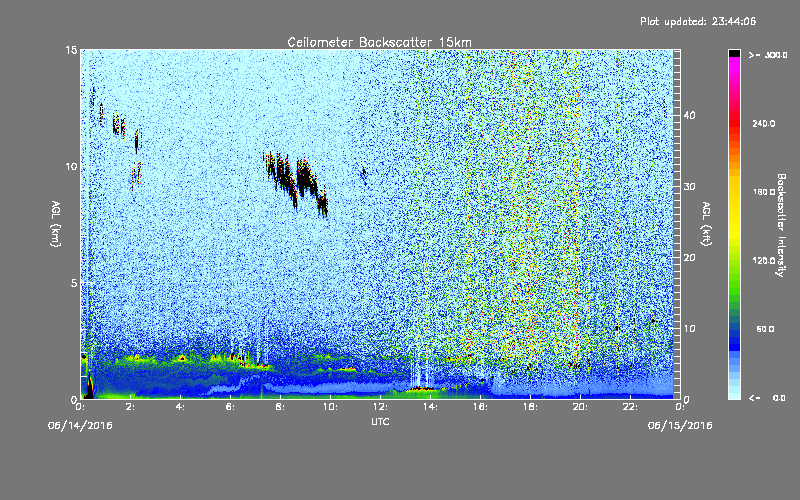Click the 2: hour tick on the time axis
The height and width of the screenshot is (500, 800).
131,407
